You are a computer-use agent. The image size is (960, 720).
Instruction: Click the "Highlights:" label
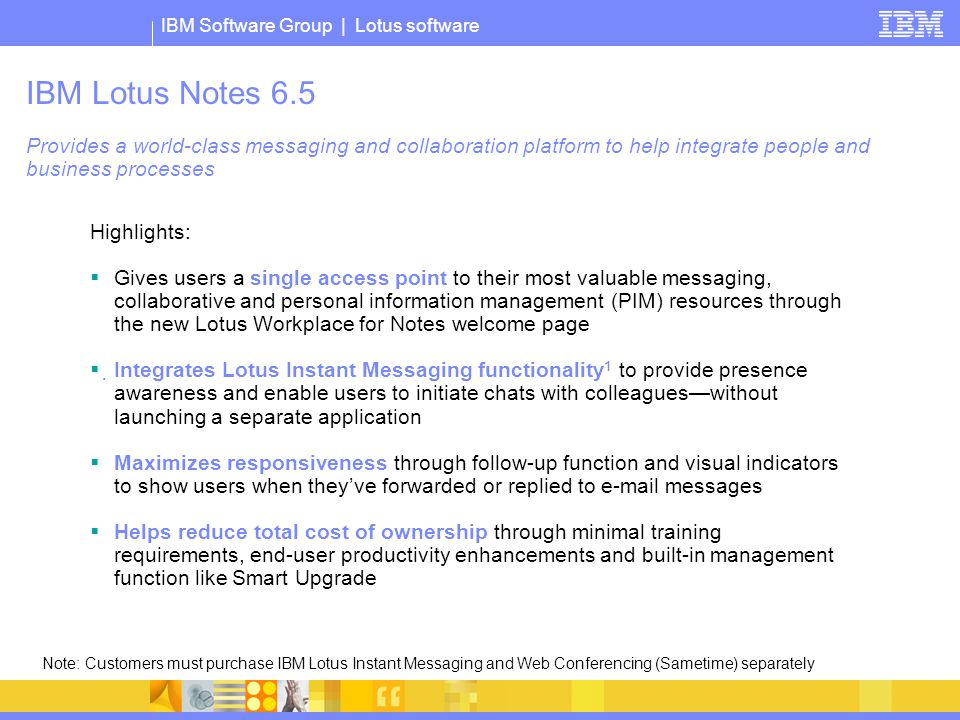pos(140,232)
